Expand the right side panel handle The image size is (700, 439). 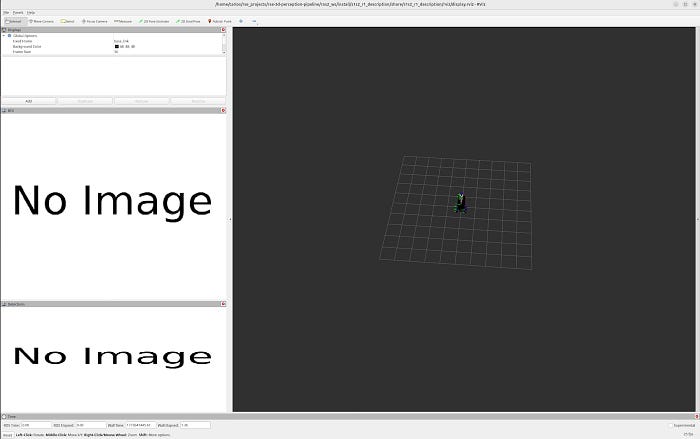tap(697, 219)
